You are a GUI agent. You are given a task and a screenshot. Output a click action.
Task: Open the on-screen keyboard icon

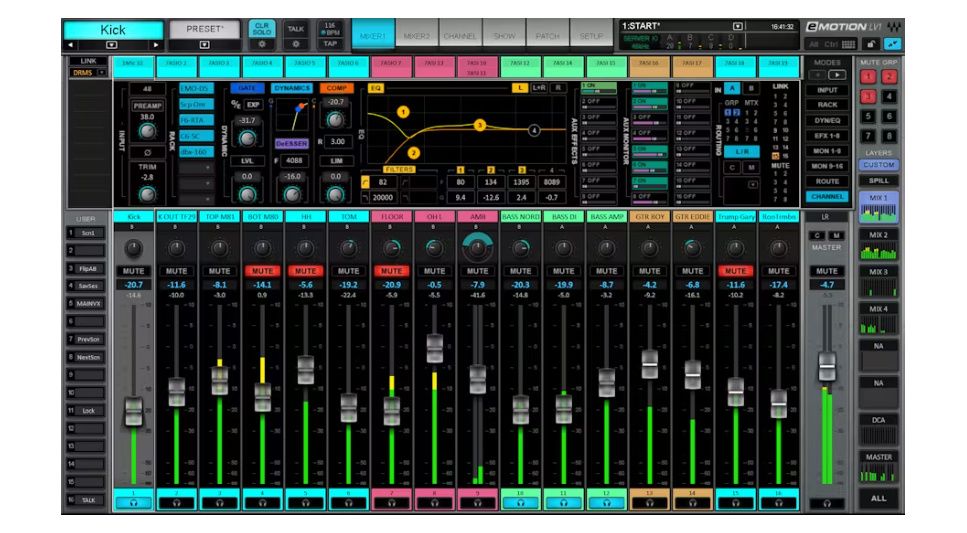pyautogui.click(x=849, y=44)
